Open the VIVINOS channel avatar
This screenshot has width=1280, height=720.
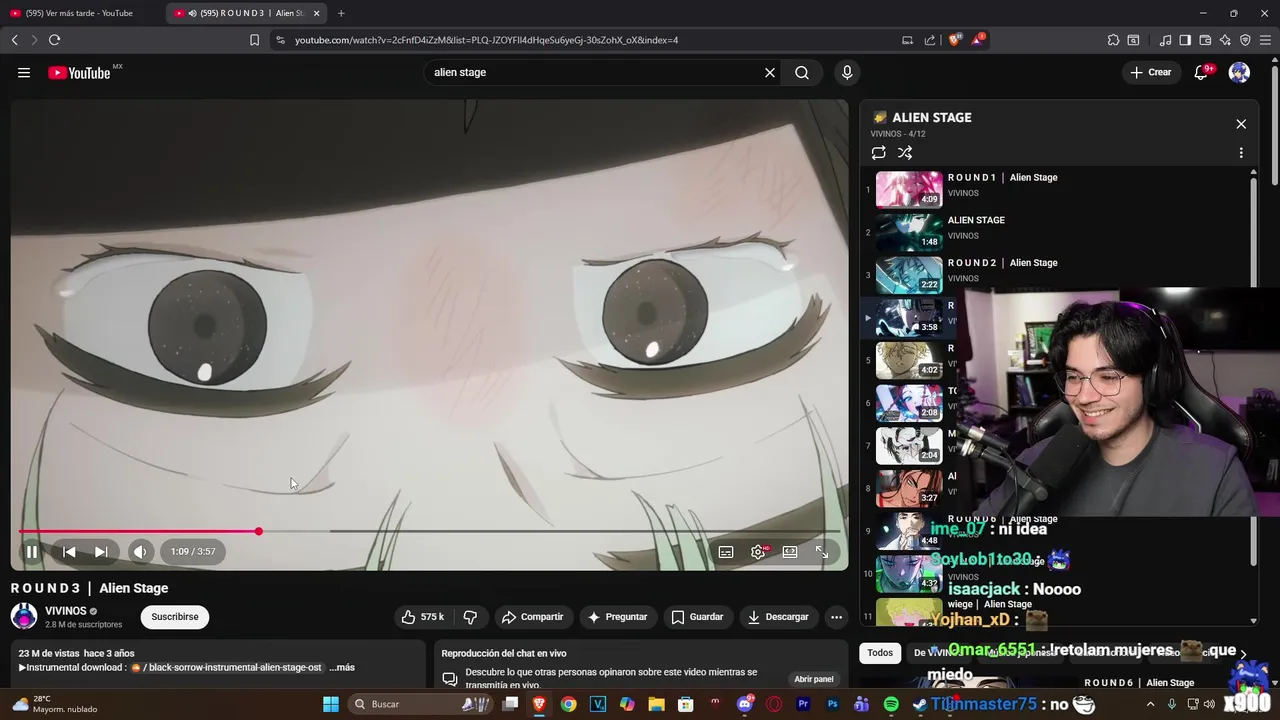[x=24, y=616]
